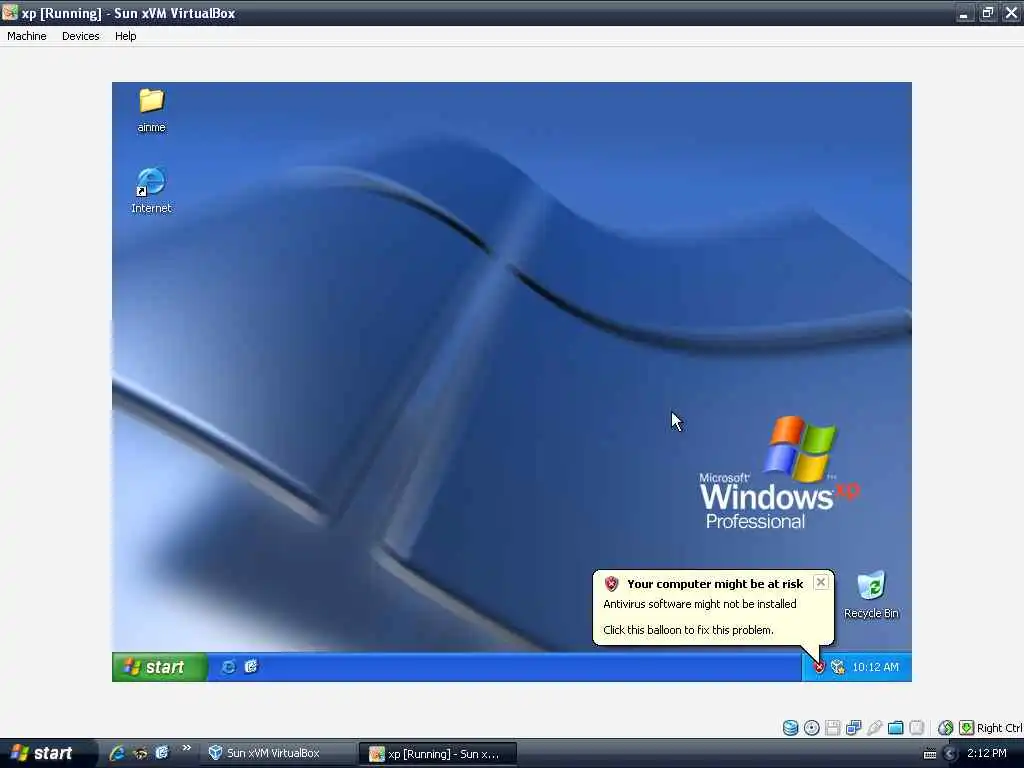Expand the host quick launch chevron
Viewport: 1024px width, 768px height.
coord(187,748)
